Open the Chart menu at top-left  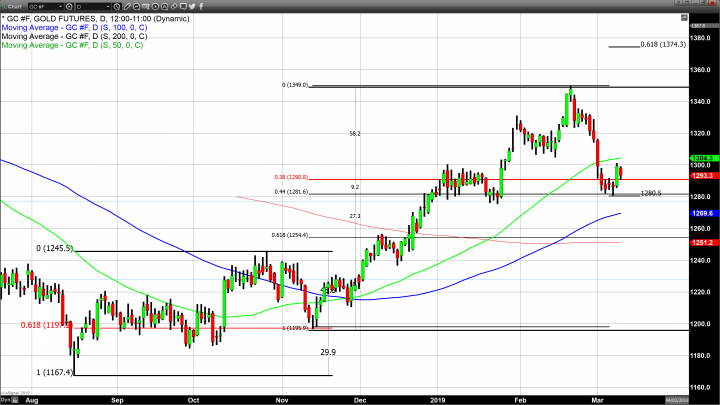tap(12, 5)
